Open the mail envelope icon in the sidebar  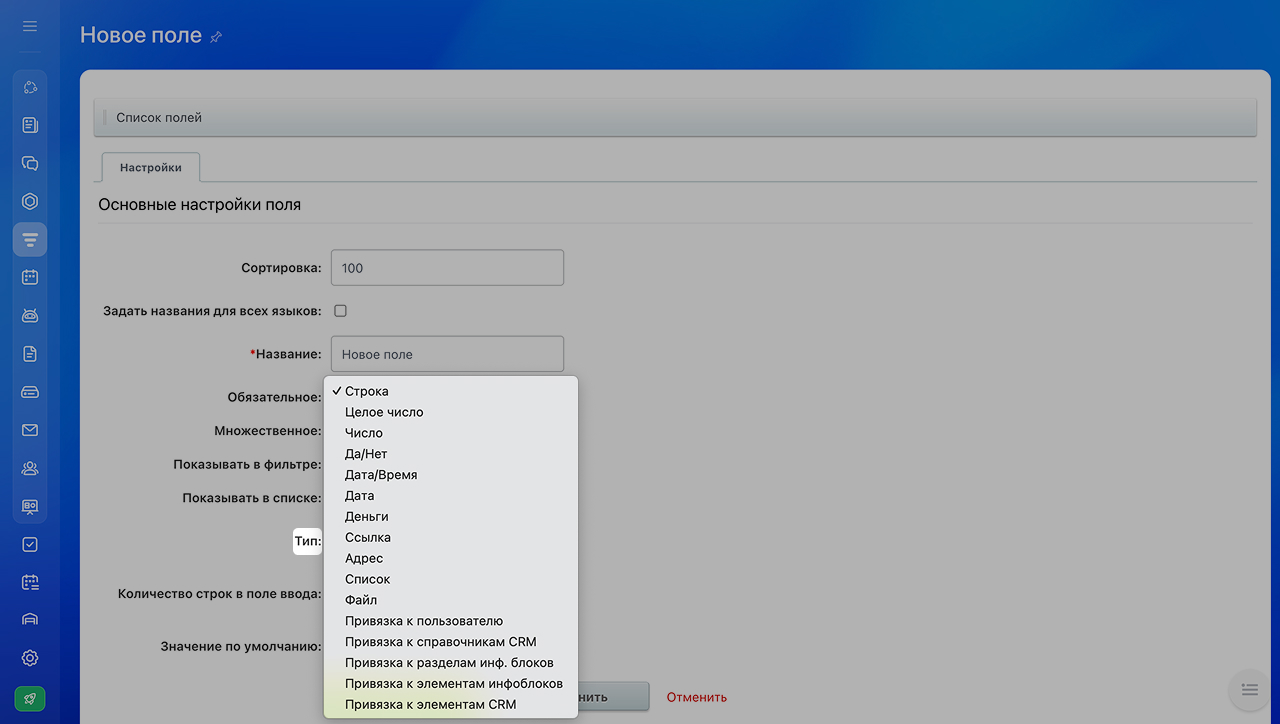coord(30,430)
